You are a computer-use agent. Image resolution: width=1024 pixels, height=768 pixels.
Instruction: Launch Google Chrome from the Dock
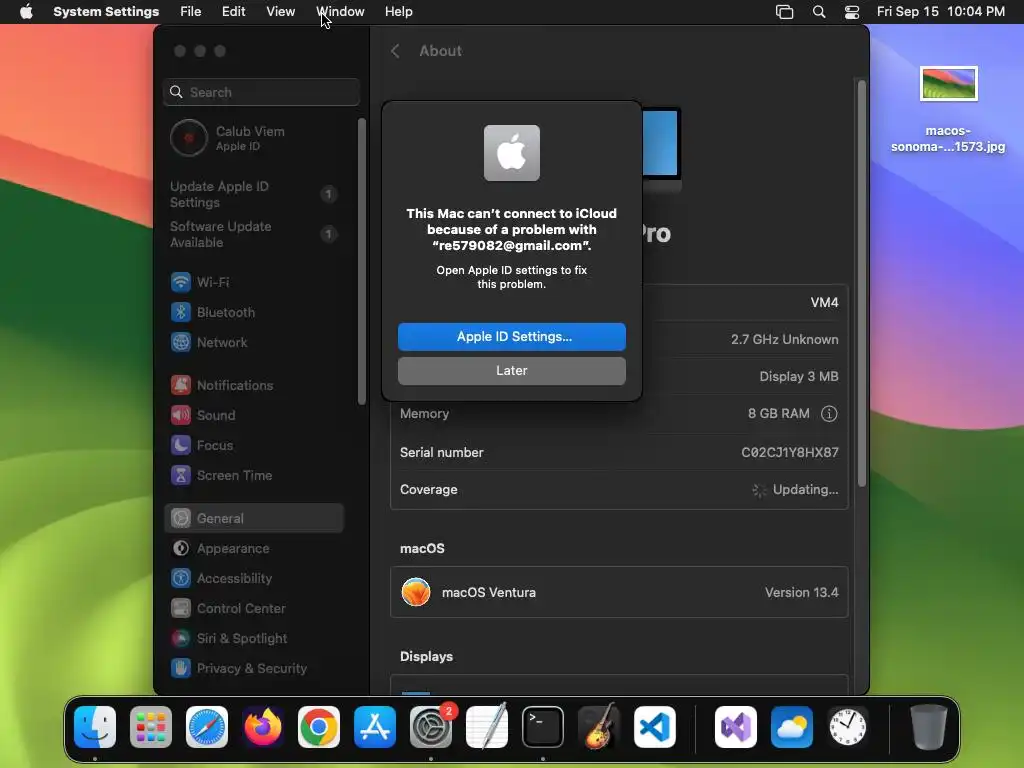pos(319,727)
